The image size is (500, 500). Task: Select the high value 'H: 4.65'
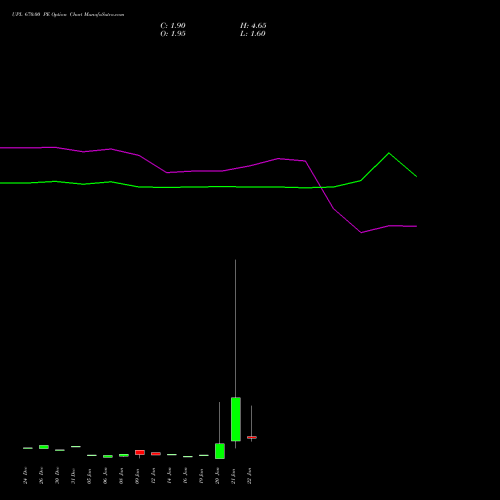click(x=253, y=26)
